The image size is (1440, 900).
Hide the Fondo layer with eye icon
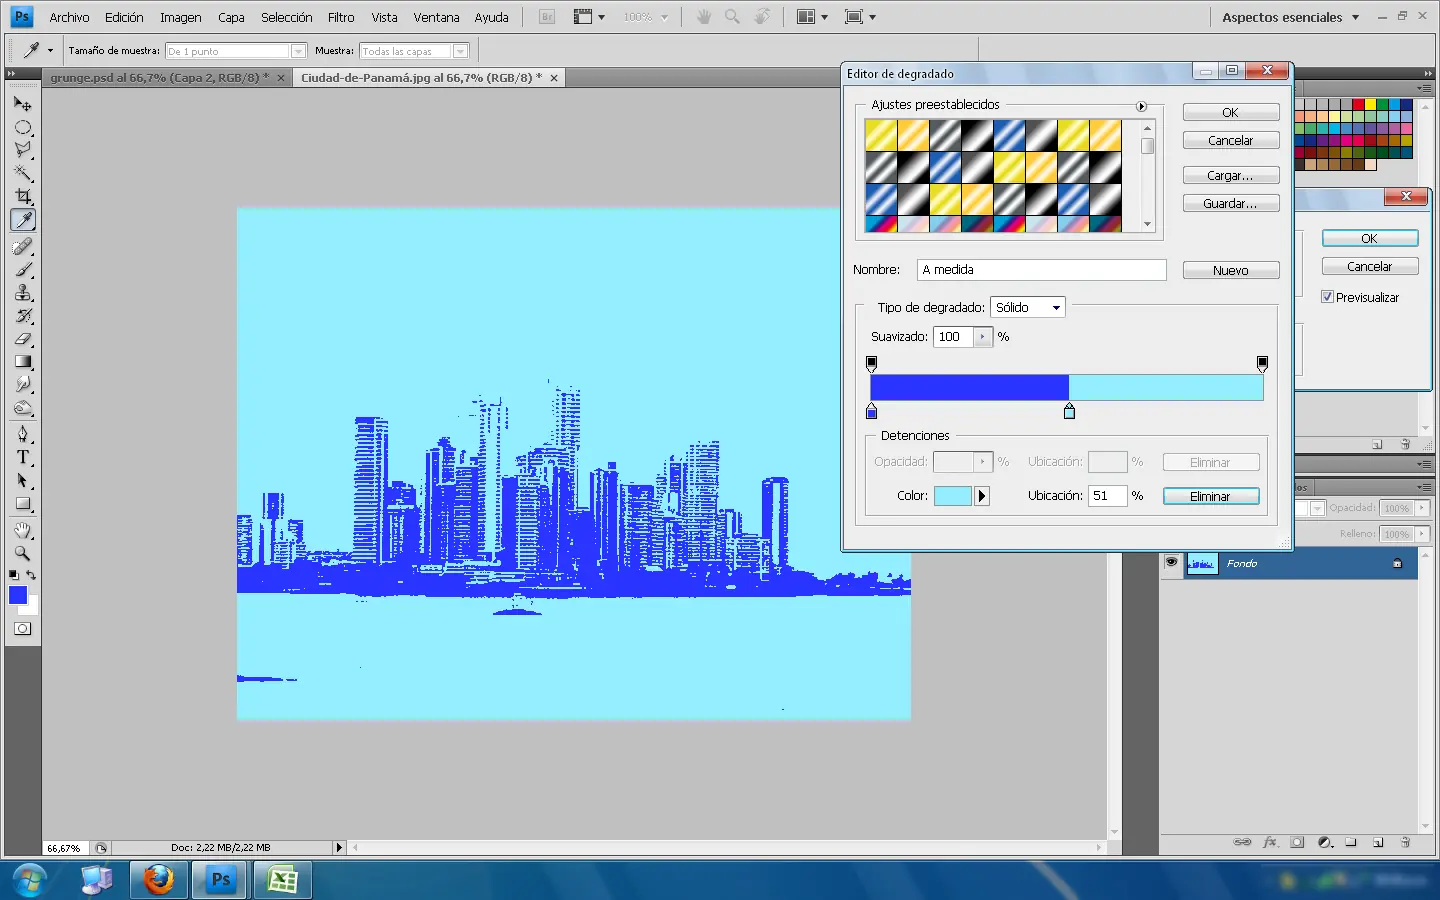coord(1171,563)
